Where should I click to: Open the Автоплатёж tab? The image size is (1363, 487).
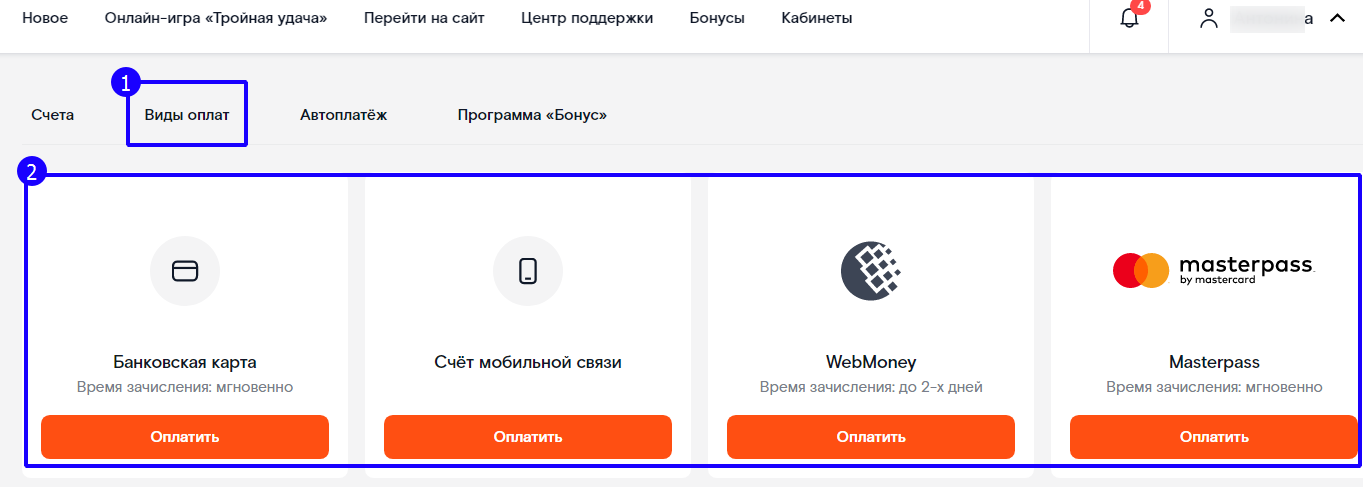[x=343, y=115]
